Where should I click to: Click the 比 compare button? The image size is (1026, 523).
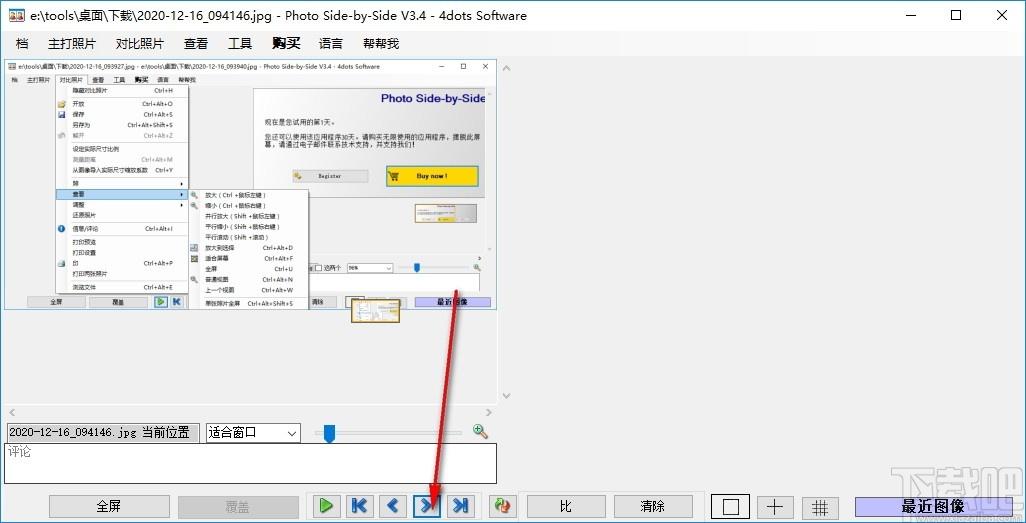tap(566, 507)
